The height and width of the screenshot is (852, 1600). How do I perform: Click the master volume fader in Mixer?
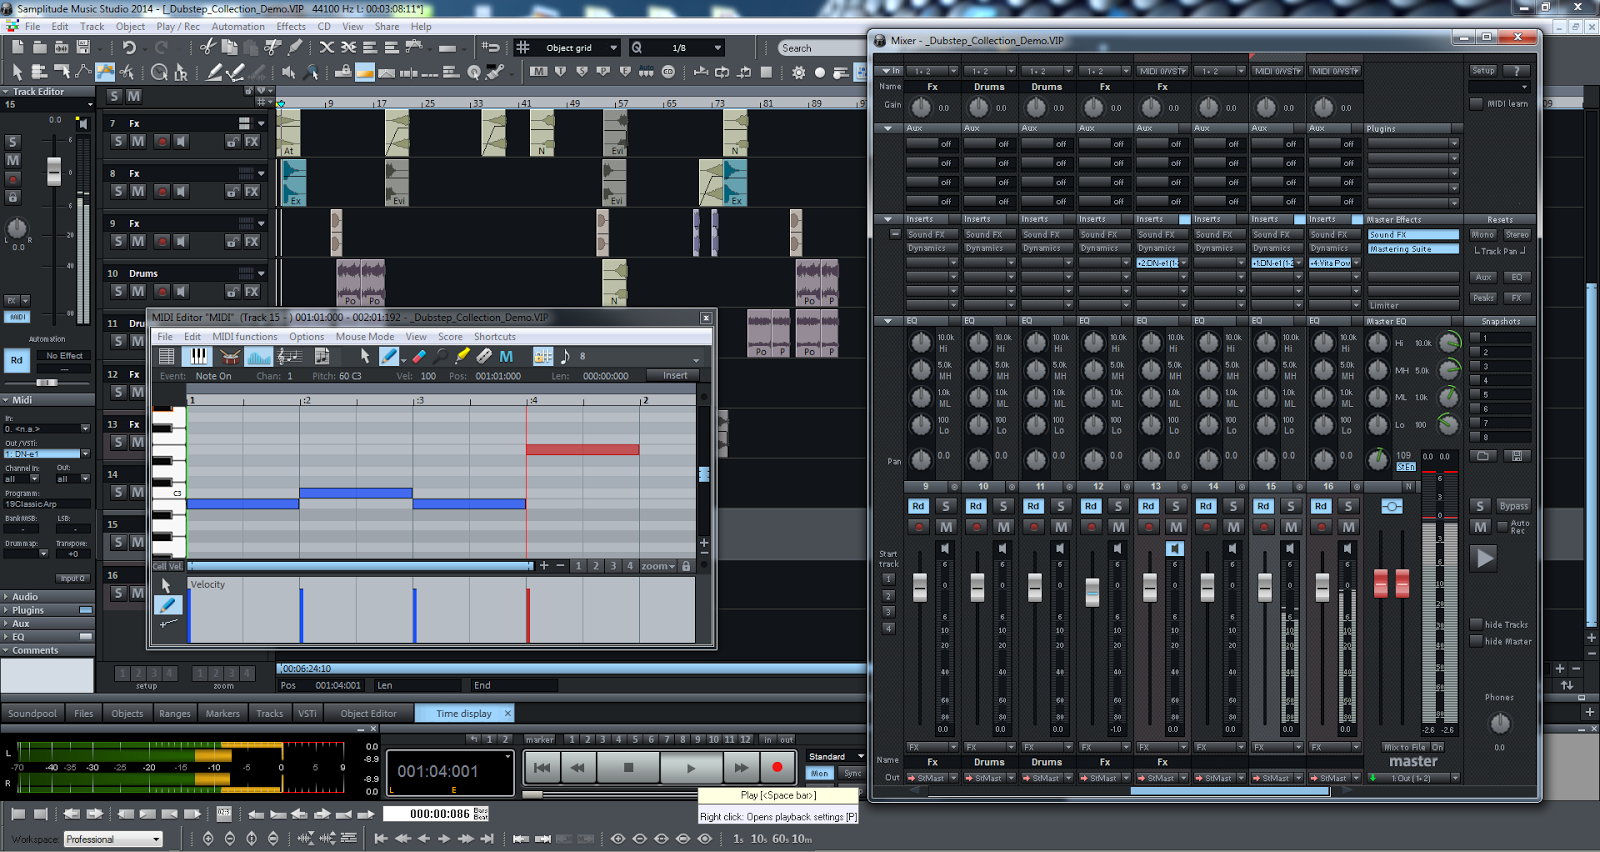[1391, 582]
